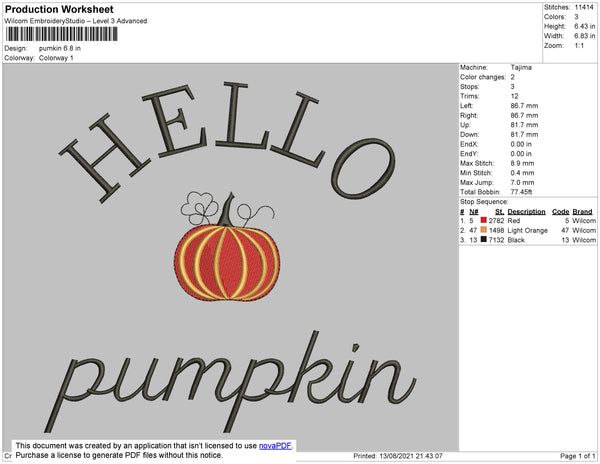Image resolution: width=600 pixels, height=464 pixels.
Task: Click stitch count 1498 in the Light Orange row
Action: 496,230
